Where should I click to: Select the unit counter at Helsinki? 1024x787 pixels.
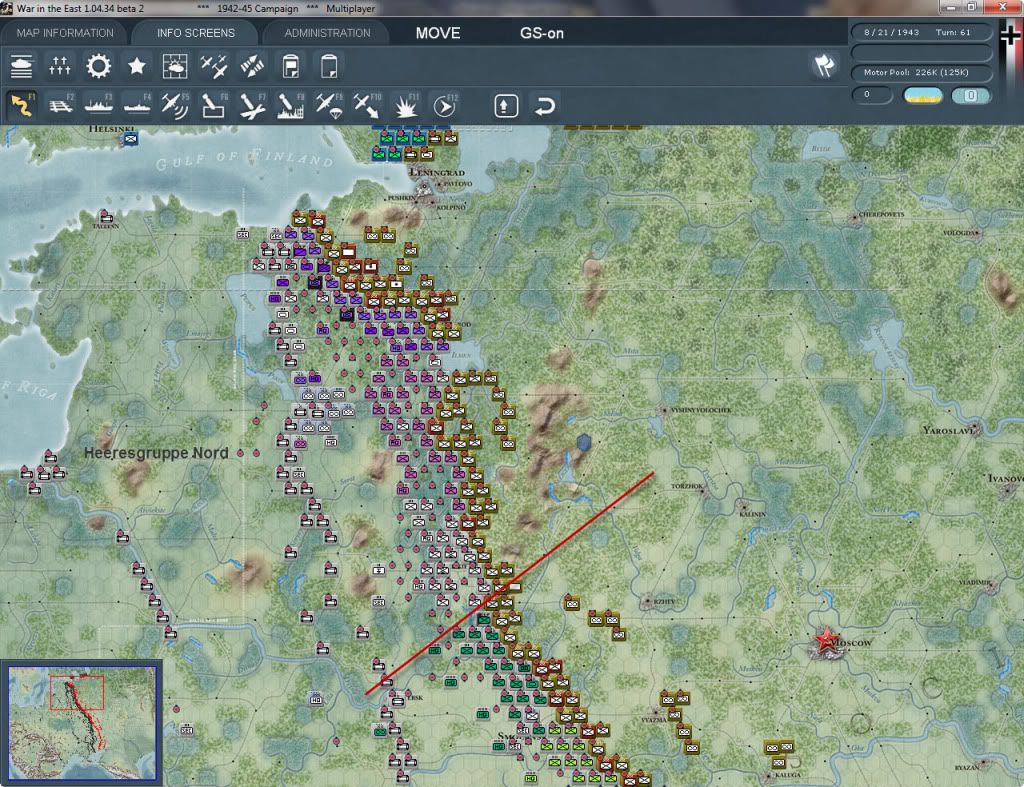131,138
